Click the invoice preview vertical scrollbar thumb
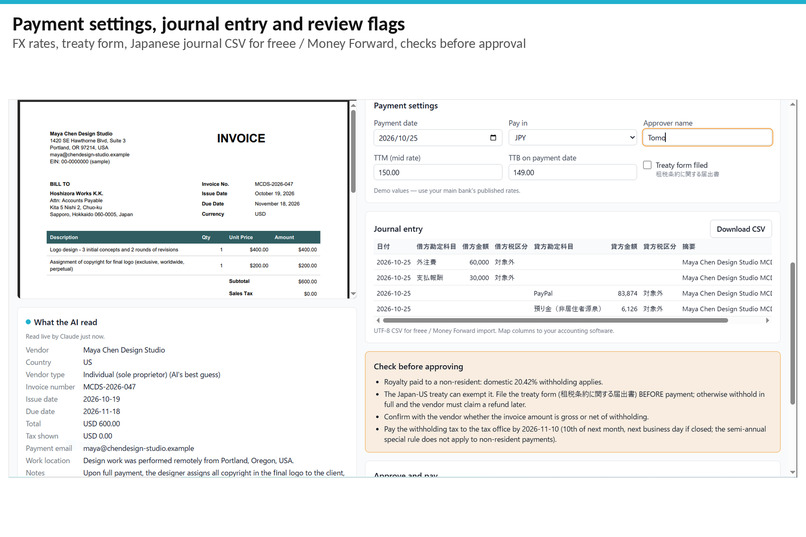 click(x=353, y=152)
